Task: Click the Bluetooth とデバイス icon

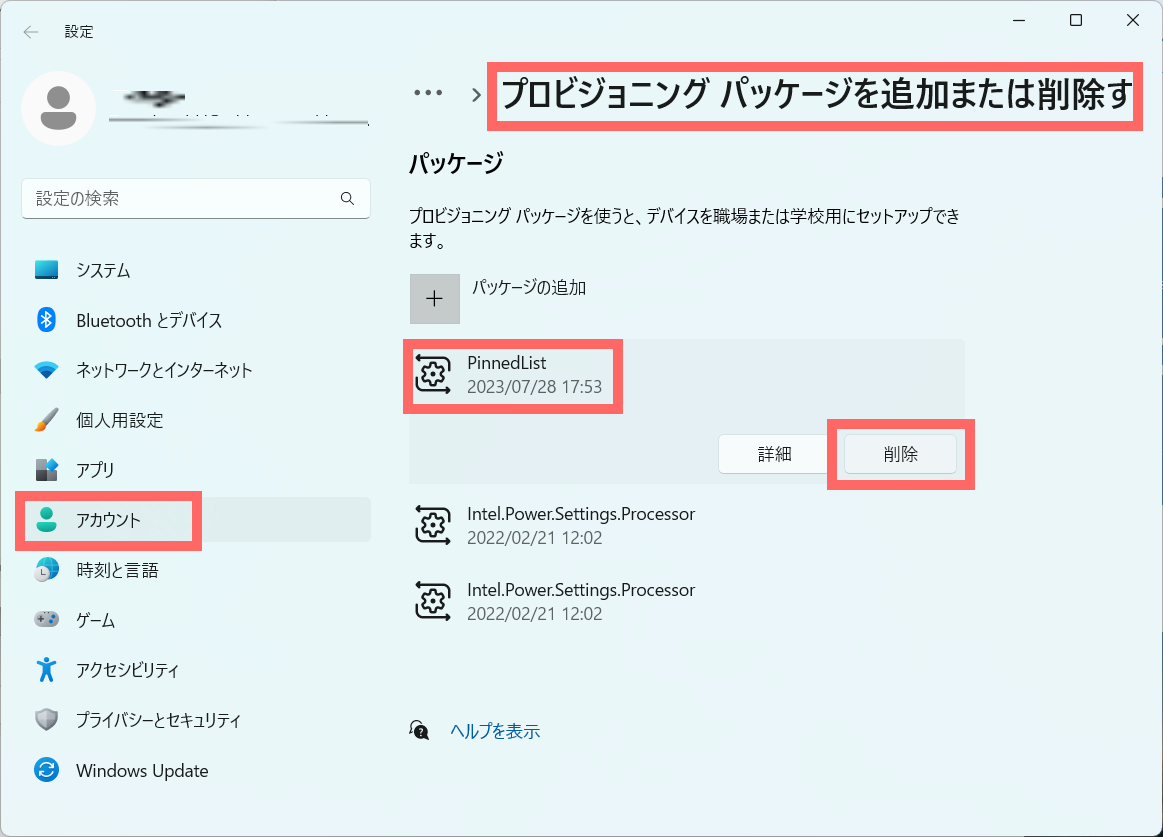Action: [x=46, y=320]
